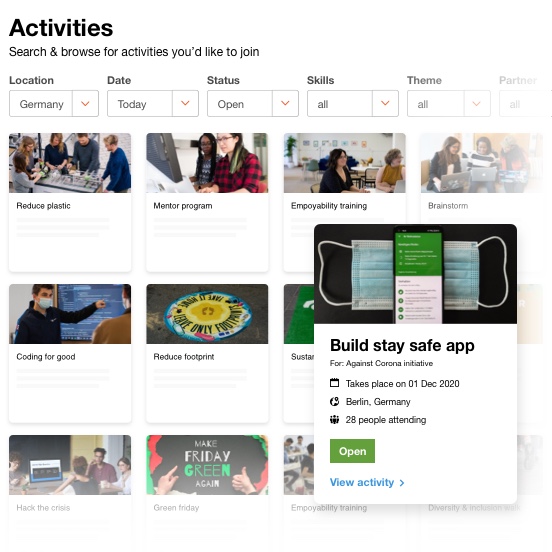Screen dimensions: 552x552
Task: Select the Reduce footprint card
Action: click(x=207, y=353)
